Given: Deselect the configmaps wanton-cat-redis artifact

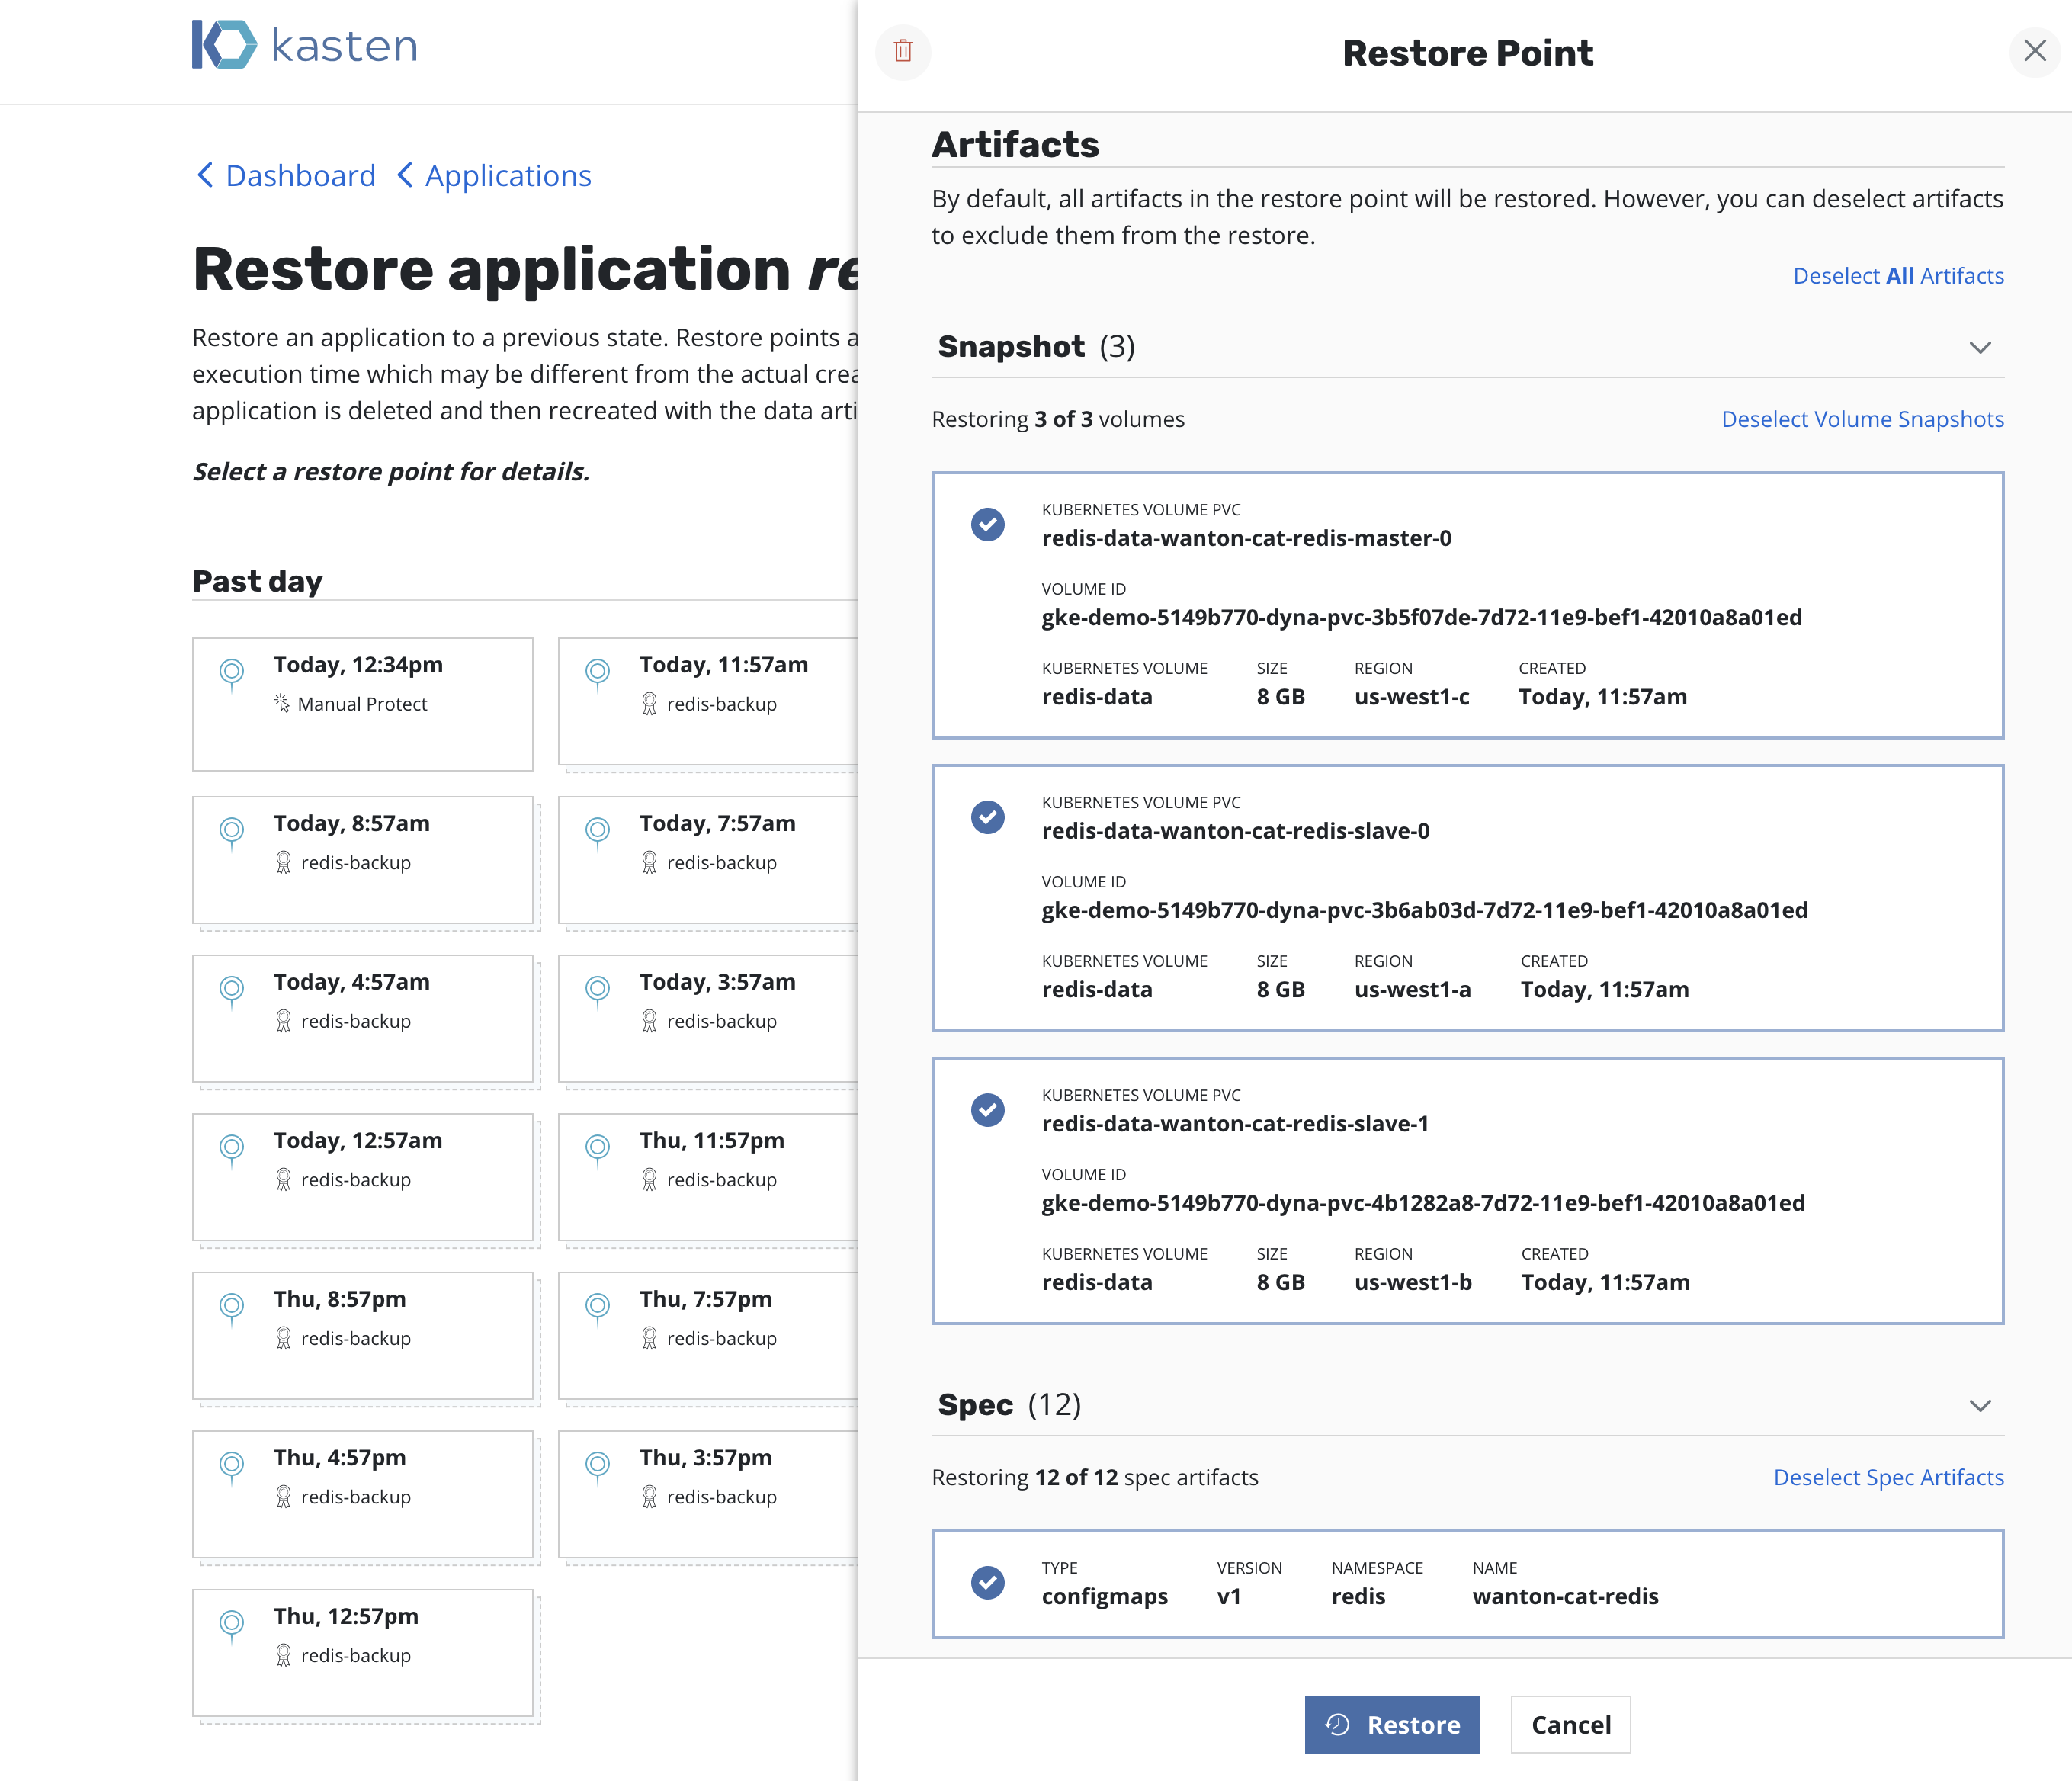Looking at the screenshot, I should [987, 1582].
